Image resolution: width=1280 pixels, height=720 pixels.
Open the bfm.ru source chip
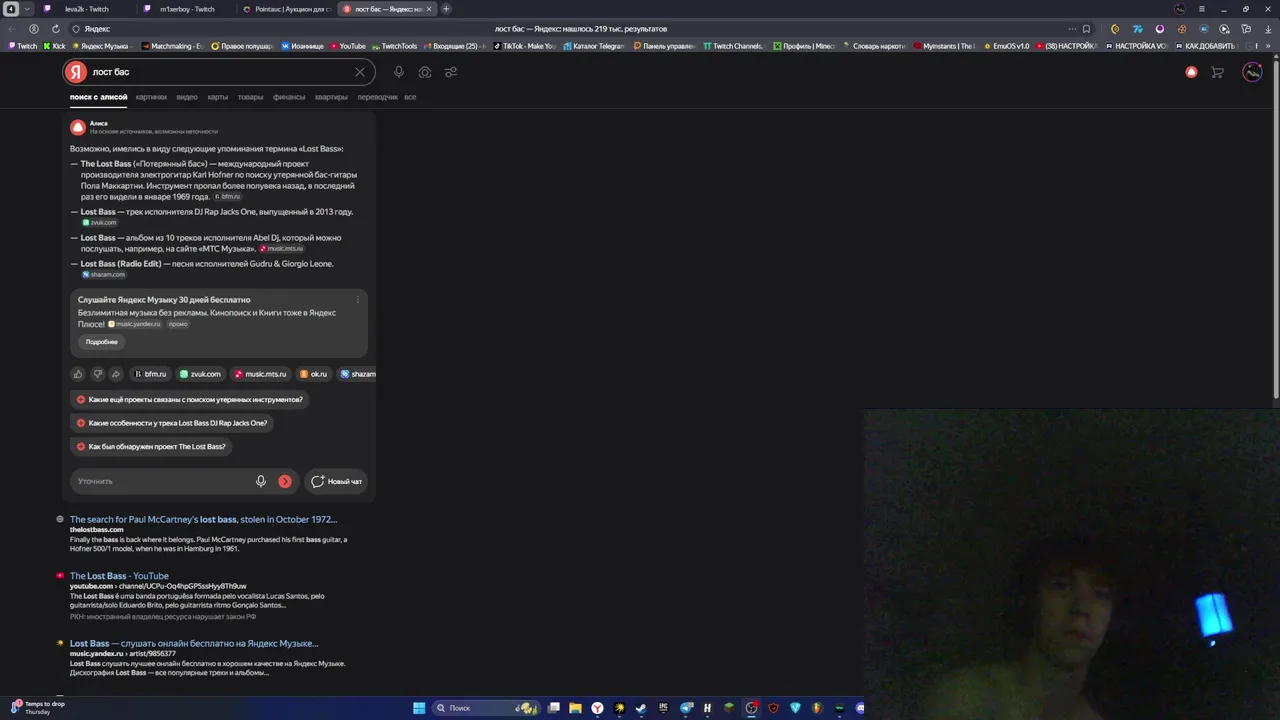(x=150, y=374)
